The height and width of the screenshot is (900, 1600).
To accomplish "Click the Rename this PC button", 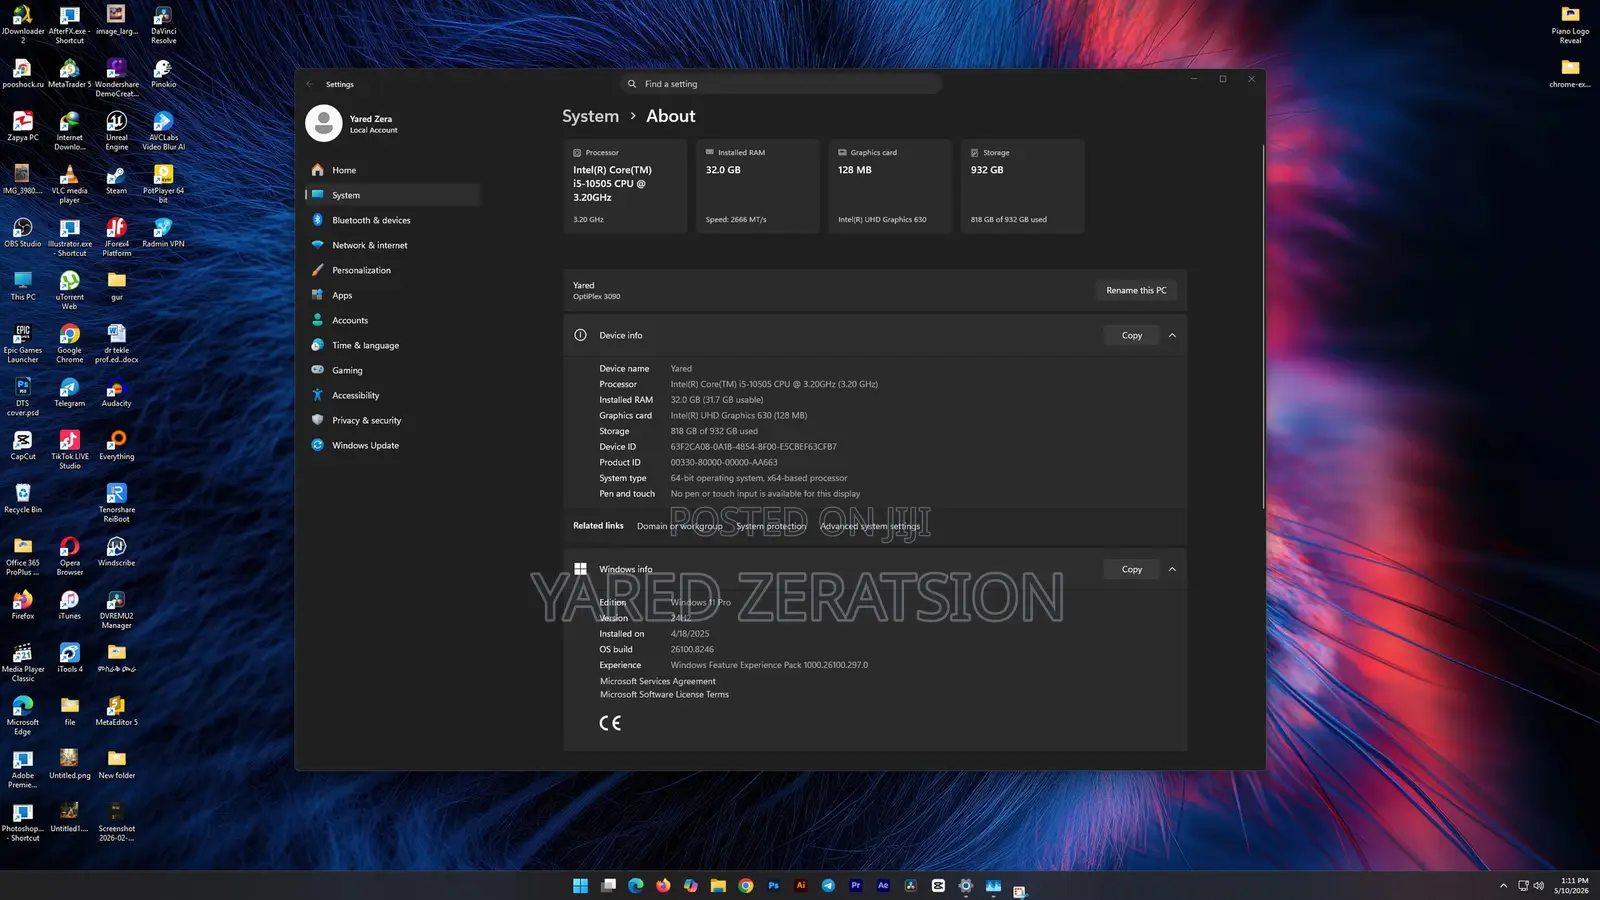I will click(x=1136, y=290).
